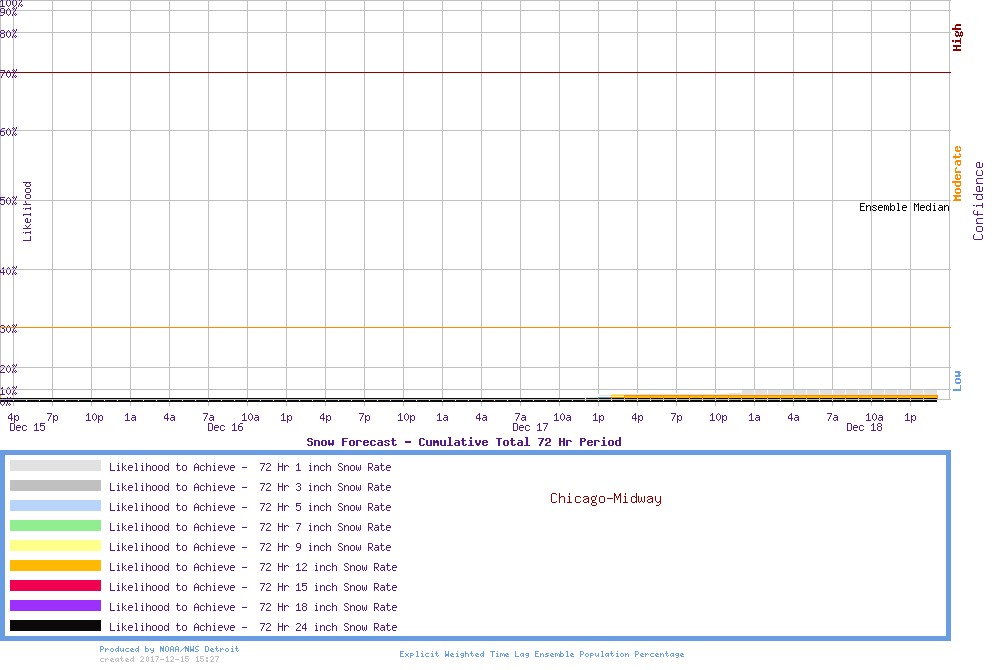Click the 'Low' confidence label
1000x670 pixels.
(957, 381)
